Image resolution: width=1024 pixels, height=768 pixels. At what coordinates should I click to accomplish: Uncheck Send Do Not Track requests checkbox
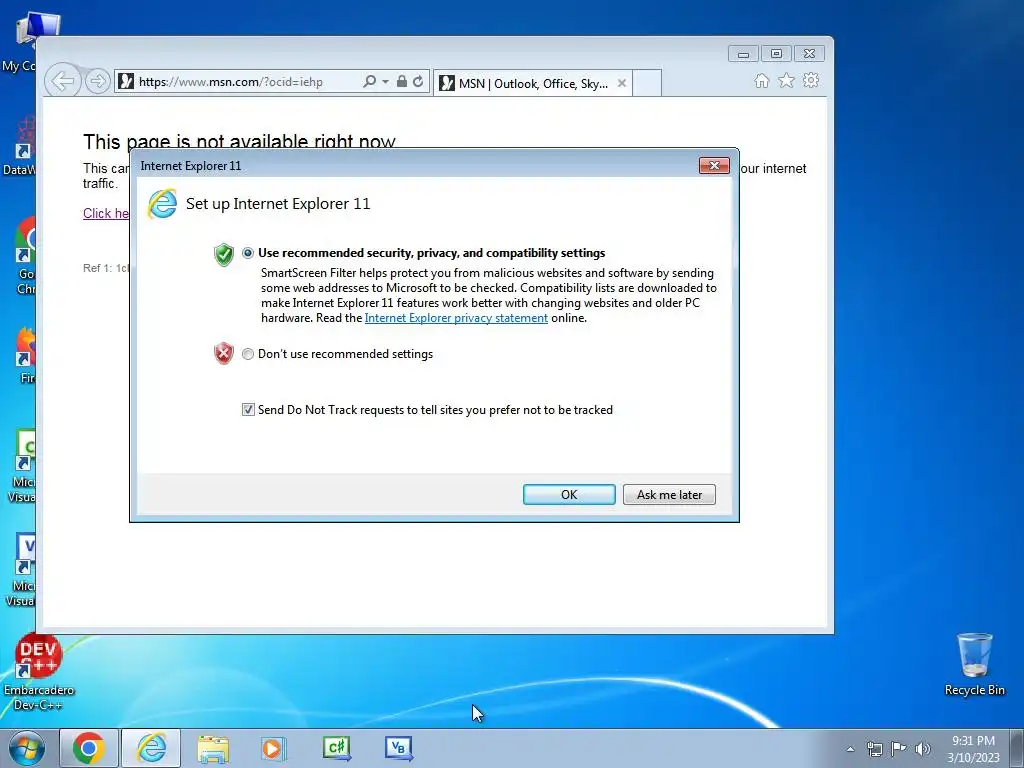pos(248,409)
